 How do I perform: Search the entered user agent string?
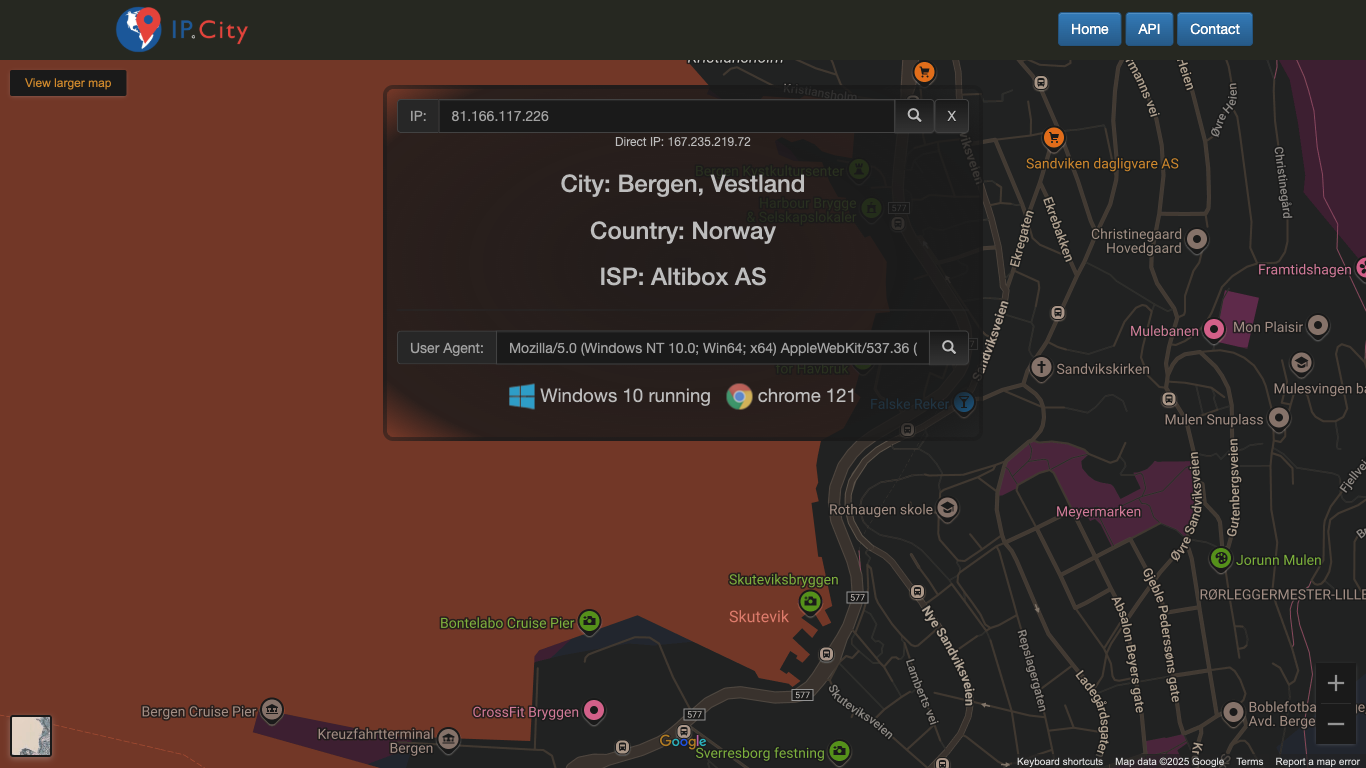[x=949, y=348]
